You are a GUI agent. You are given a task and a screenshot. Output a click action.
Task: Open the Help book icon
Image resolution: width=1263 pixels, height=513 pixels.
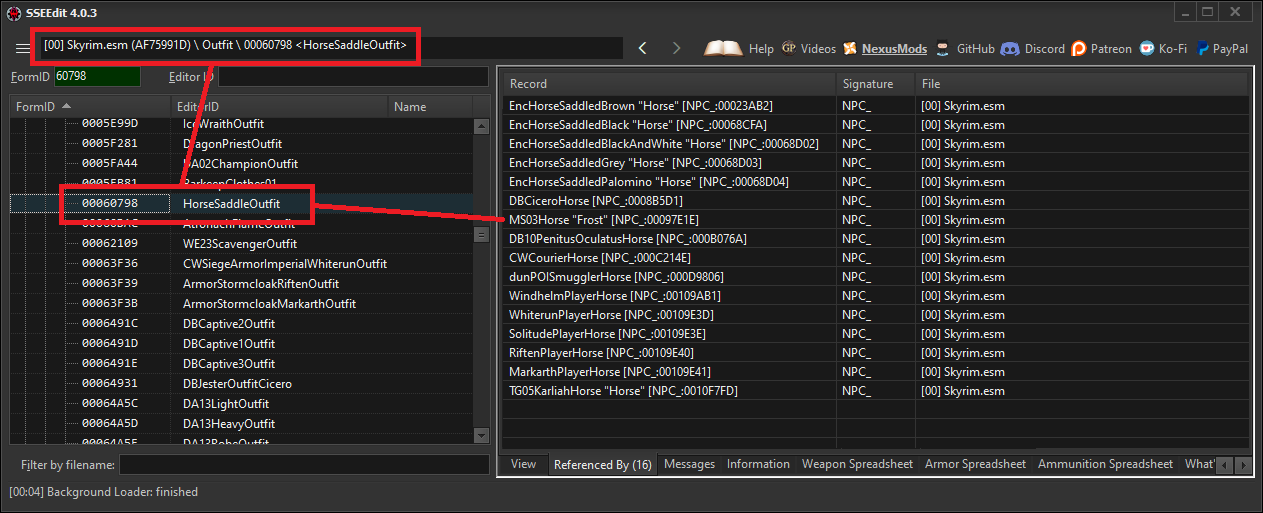[739, 48]
